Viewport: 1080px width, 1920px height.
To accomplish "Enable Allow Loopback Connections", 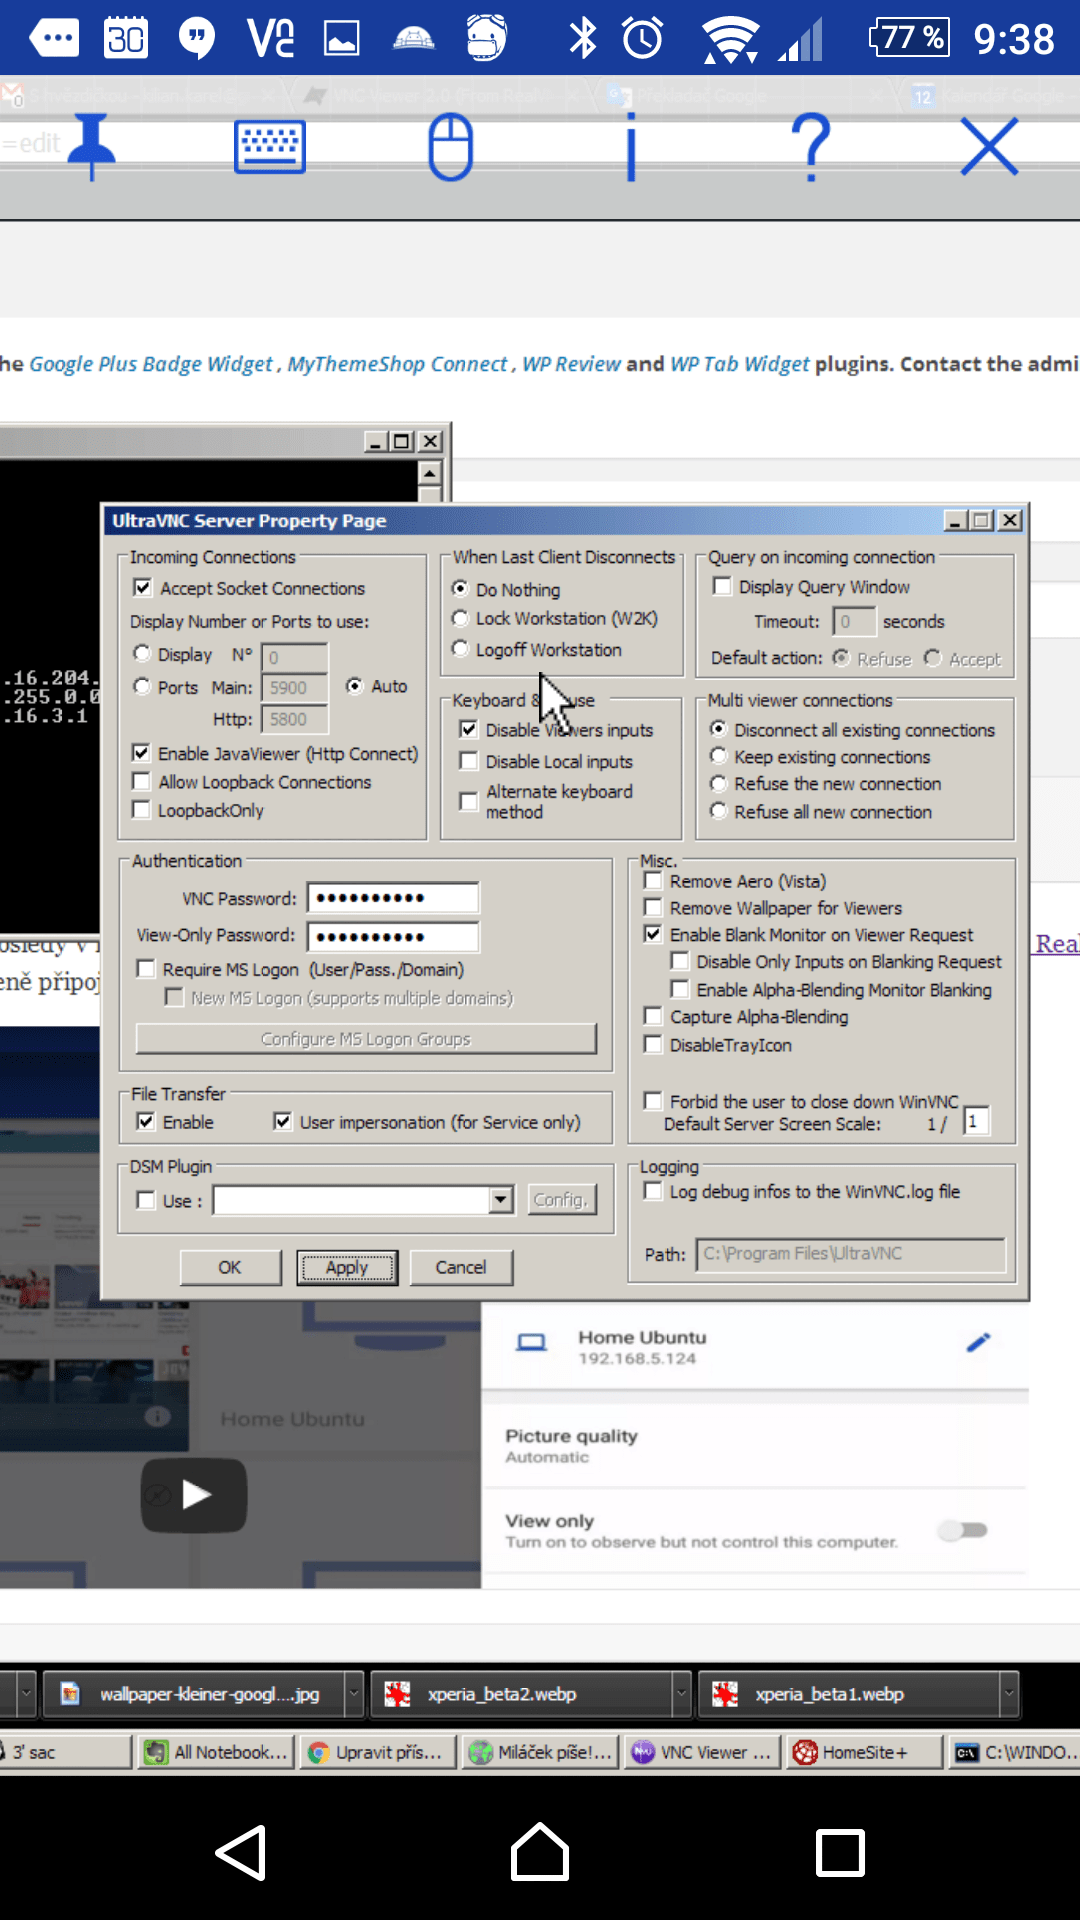I will (x=142, y=781).
